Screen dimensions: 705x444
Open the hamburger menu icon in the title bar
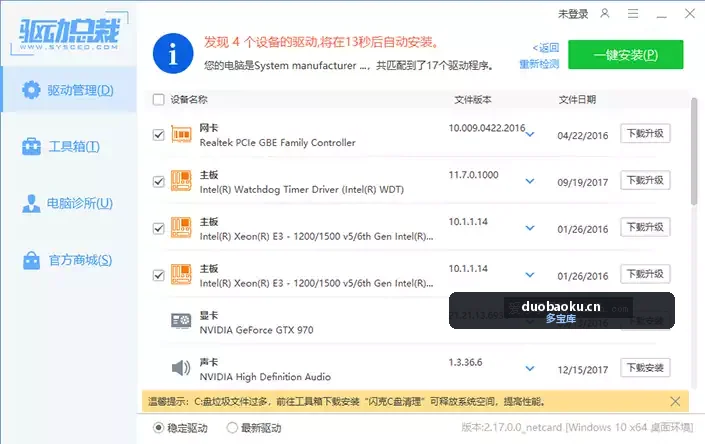[x=633, y=14]
